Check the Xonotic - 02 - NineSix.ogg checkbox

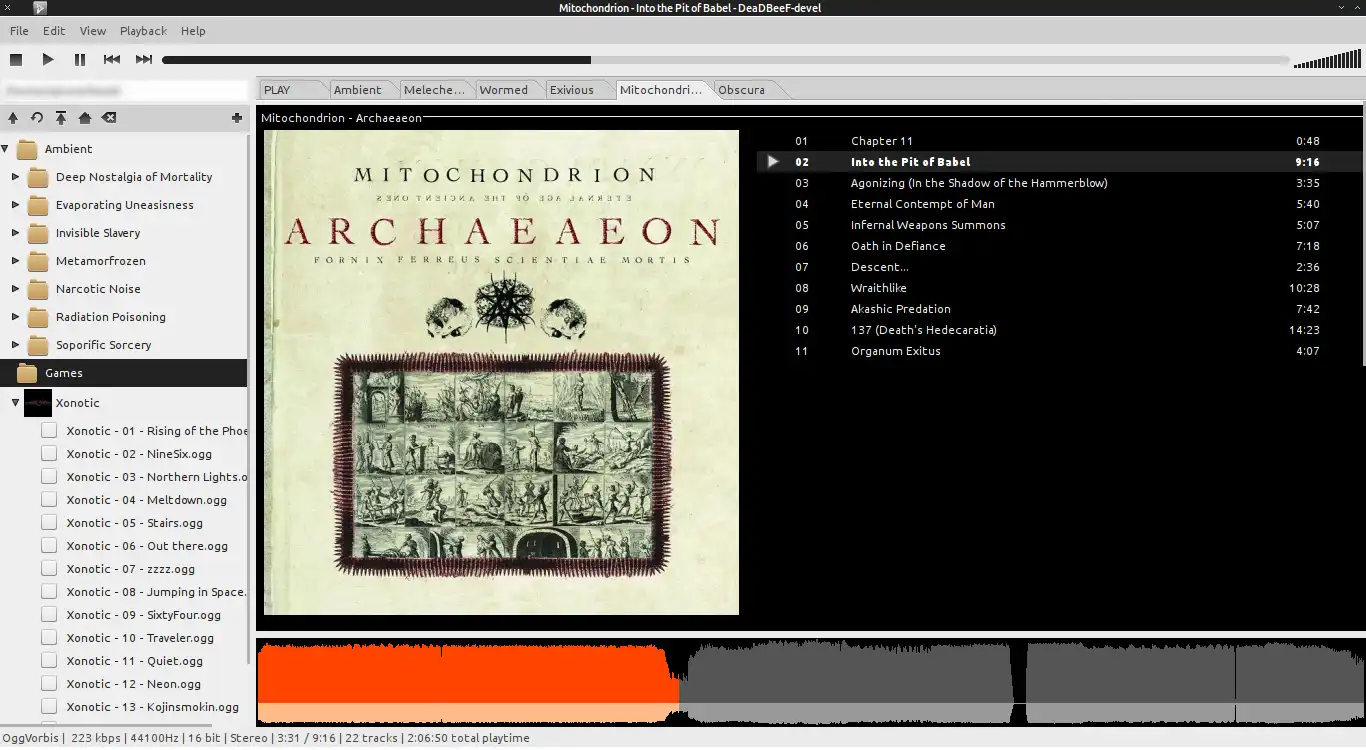(49, 454)
